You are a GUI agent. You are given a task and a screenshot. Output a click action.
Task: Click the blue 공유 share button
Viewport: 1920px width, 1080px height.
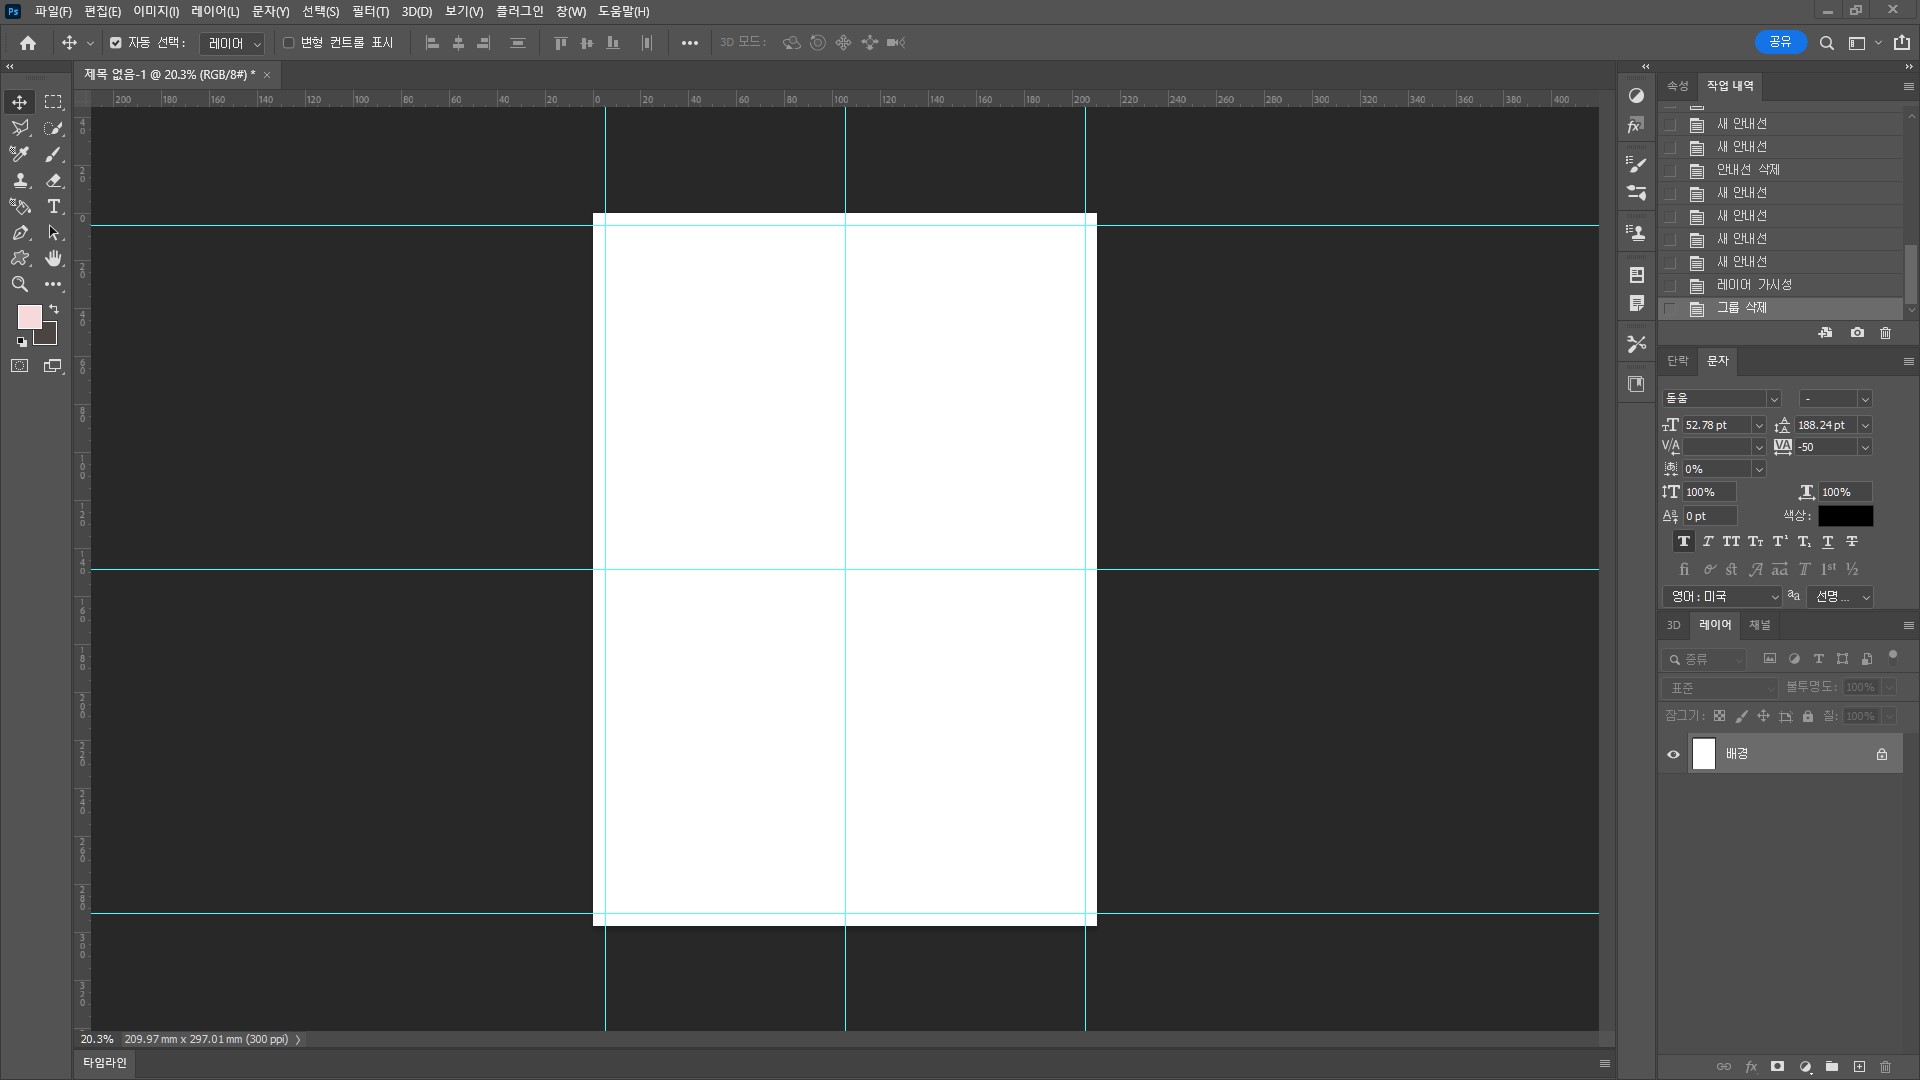[1780, 42]
